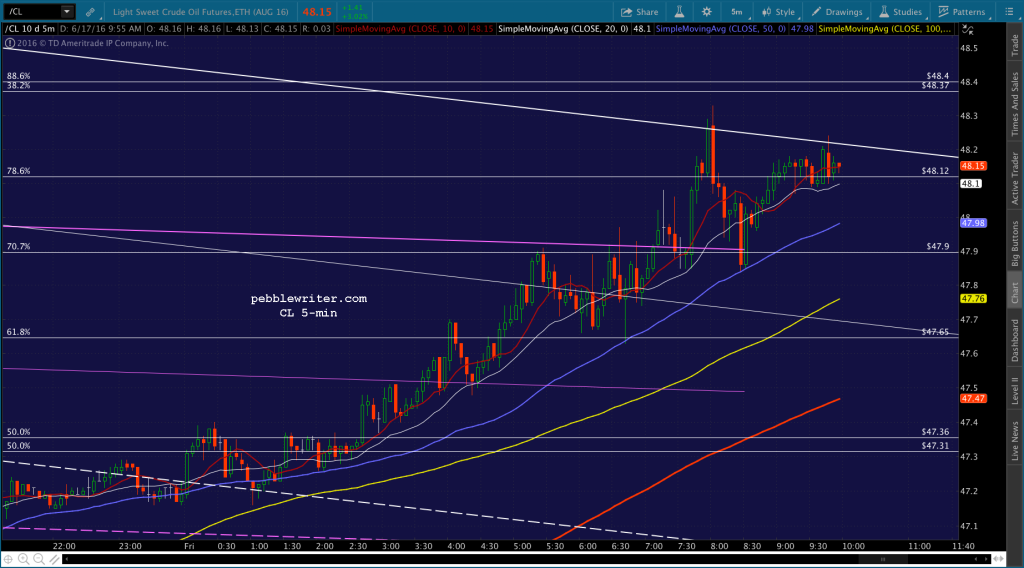Click the scrollbar right arrow
The height and width of the screenshot is (568, 1024).
tap(986, 559)
